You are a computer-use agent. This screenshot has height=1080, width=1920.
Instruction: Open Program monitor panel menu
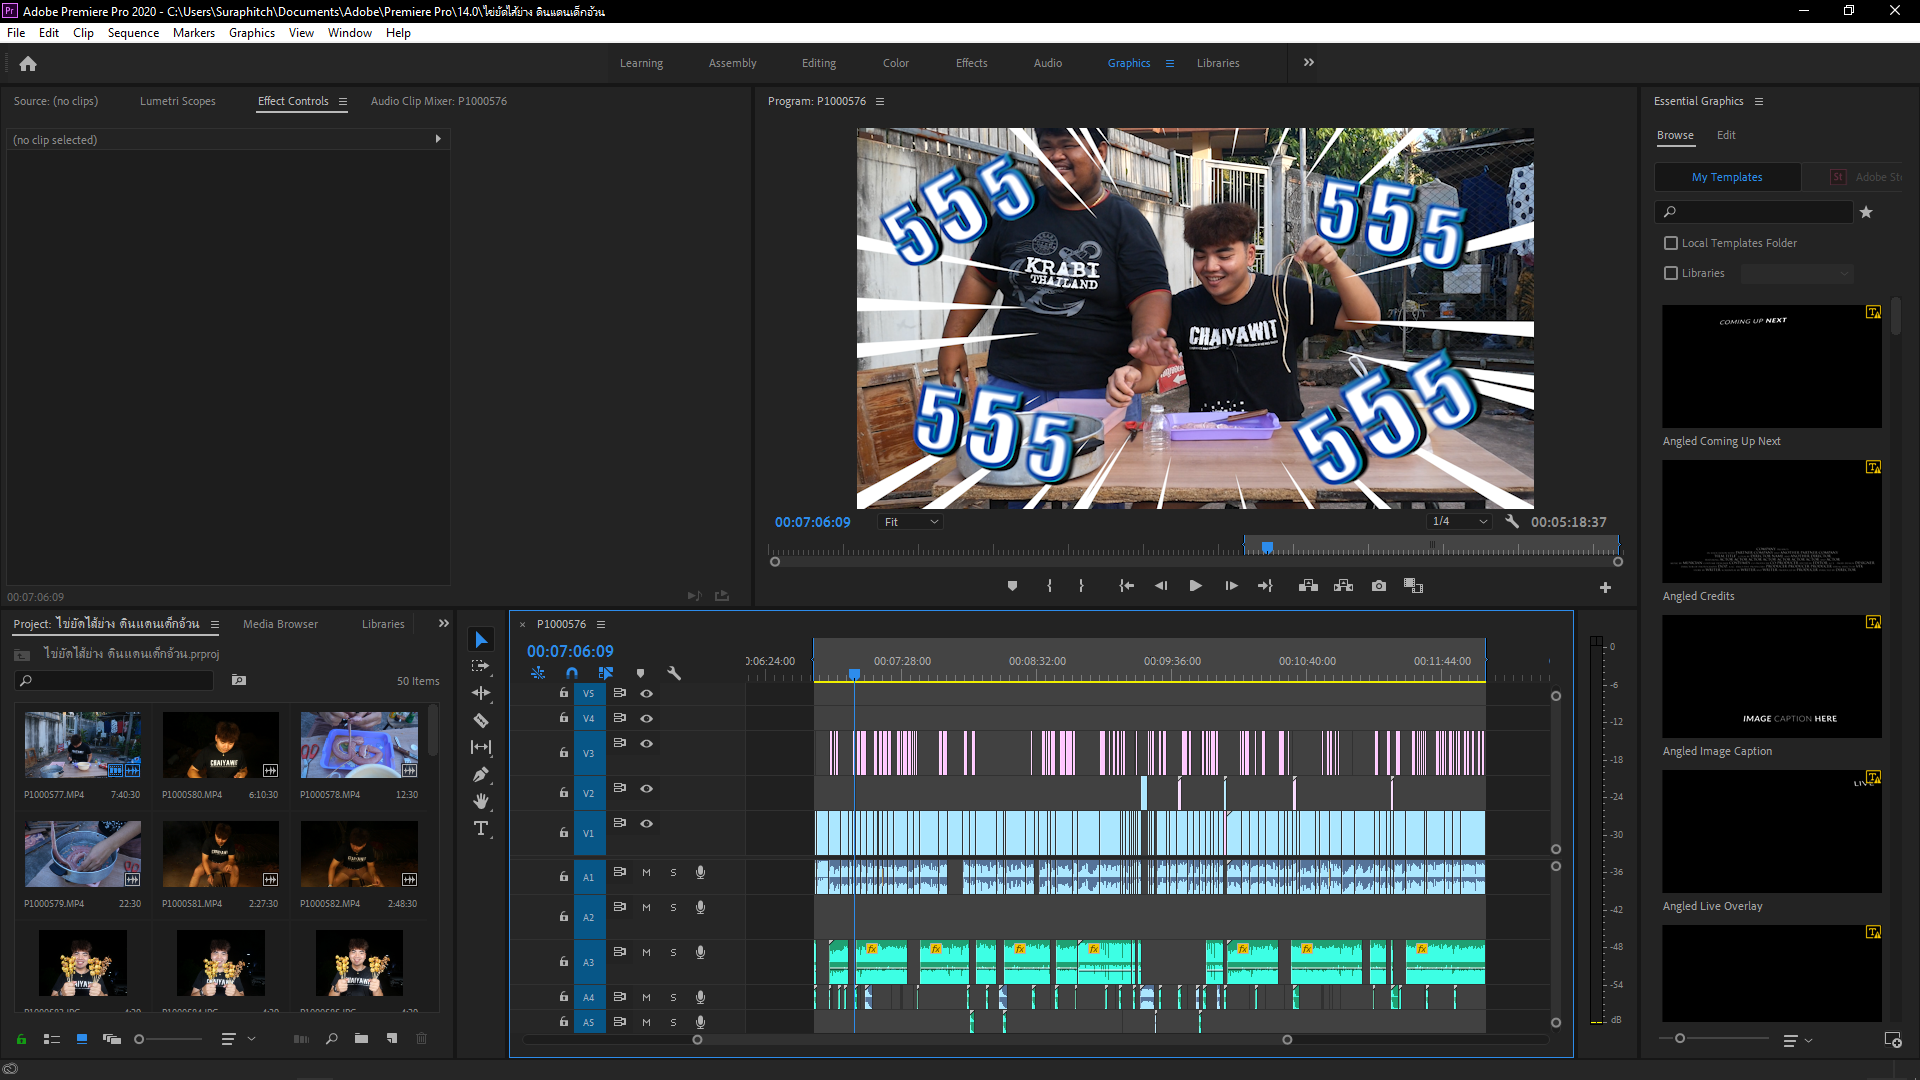(x=880, y=102)
